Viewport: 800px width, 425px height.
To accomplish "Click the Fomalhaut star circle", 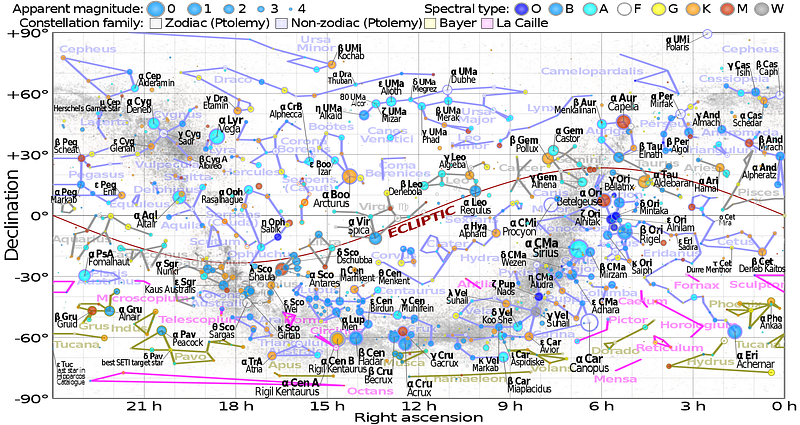I will pyautogui.click(x=84, y=276).
